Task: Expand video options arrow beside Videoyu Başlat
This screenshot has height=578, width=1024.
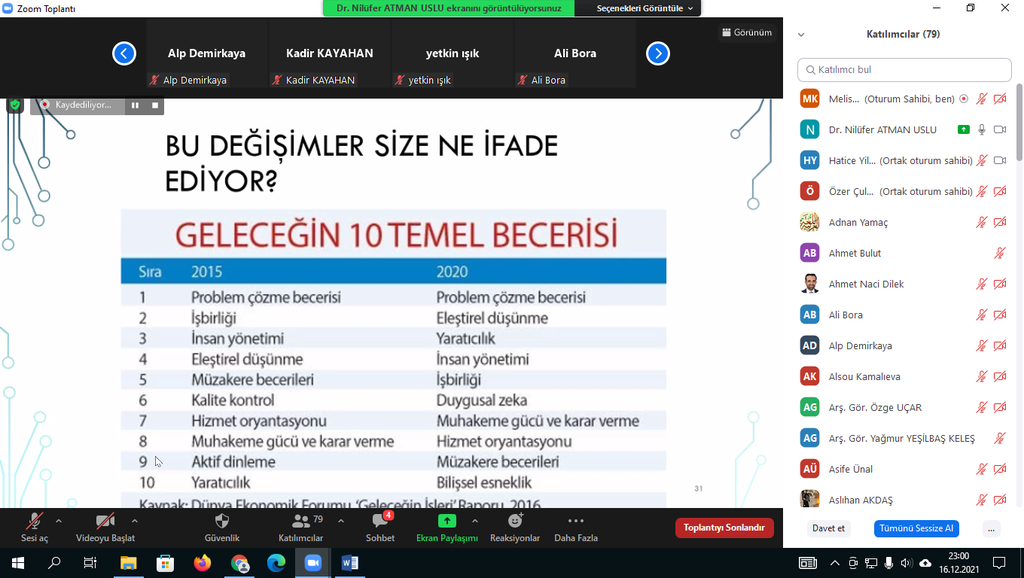Action: click(x=134, y=521)
